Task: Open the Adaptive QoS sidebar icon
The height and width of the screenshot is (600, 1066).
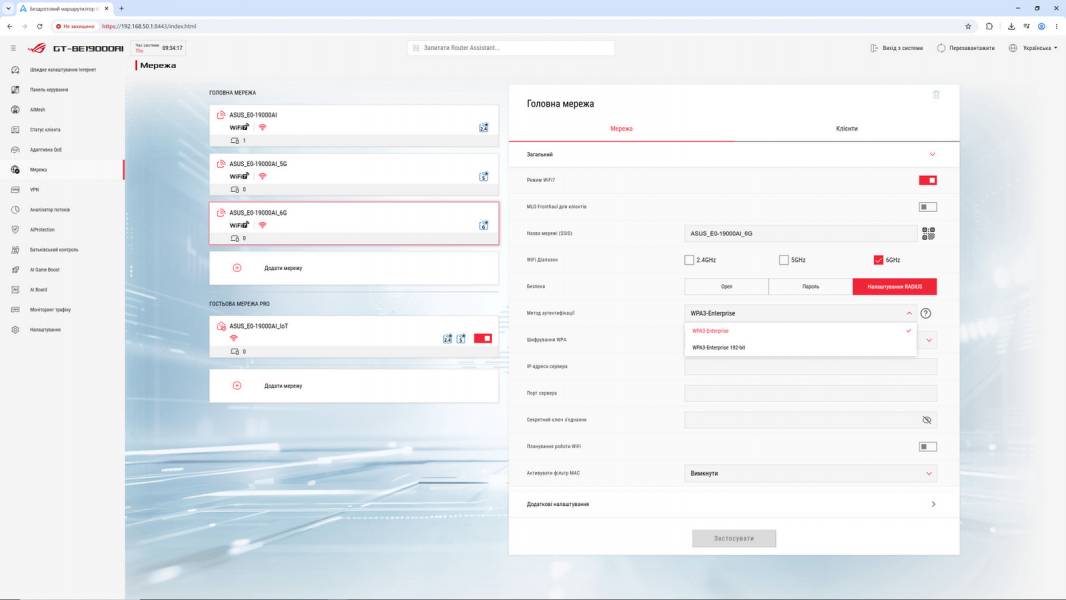Action: (15, 149)
